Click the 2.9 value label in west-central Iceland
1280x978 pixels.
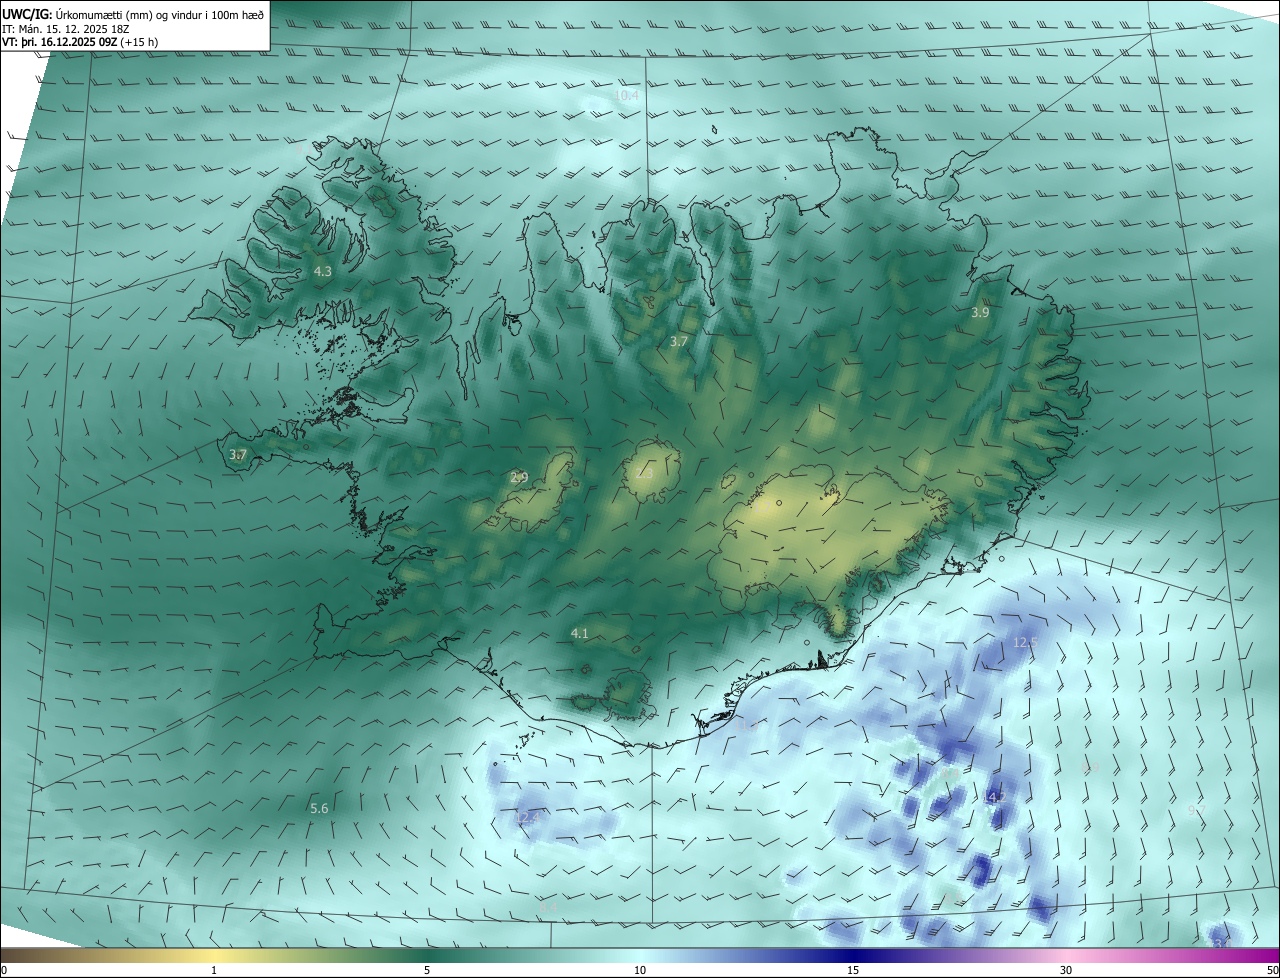pos(519,477)
